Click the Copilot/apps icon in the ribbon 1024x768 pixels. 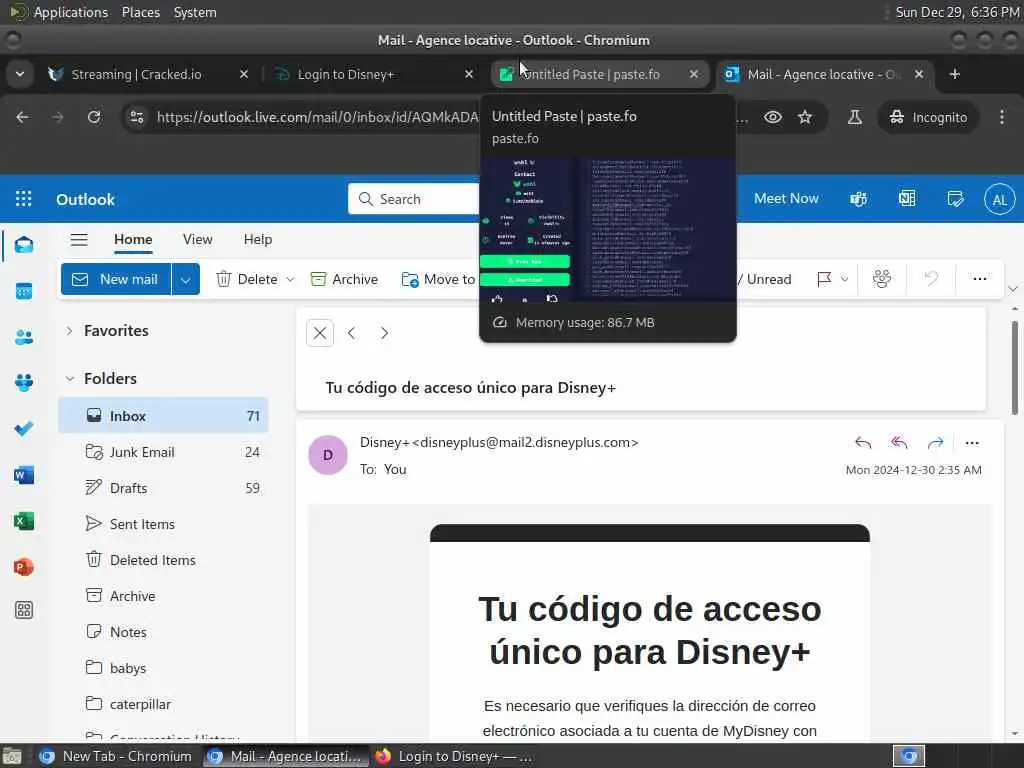click(882, 279)
